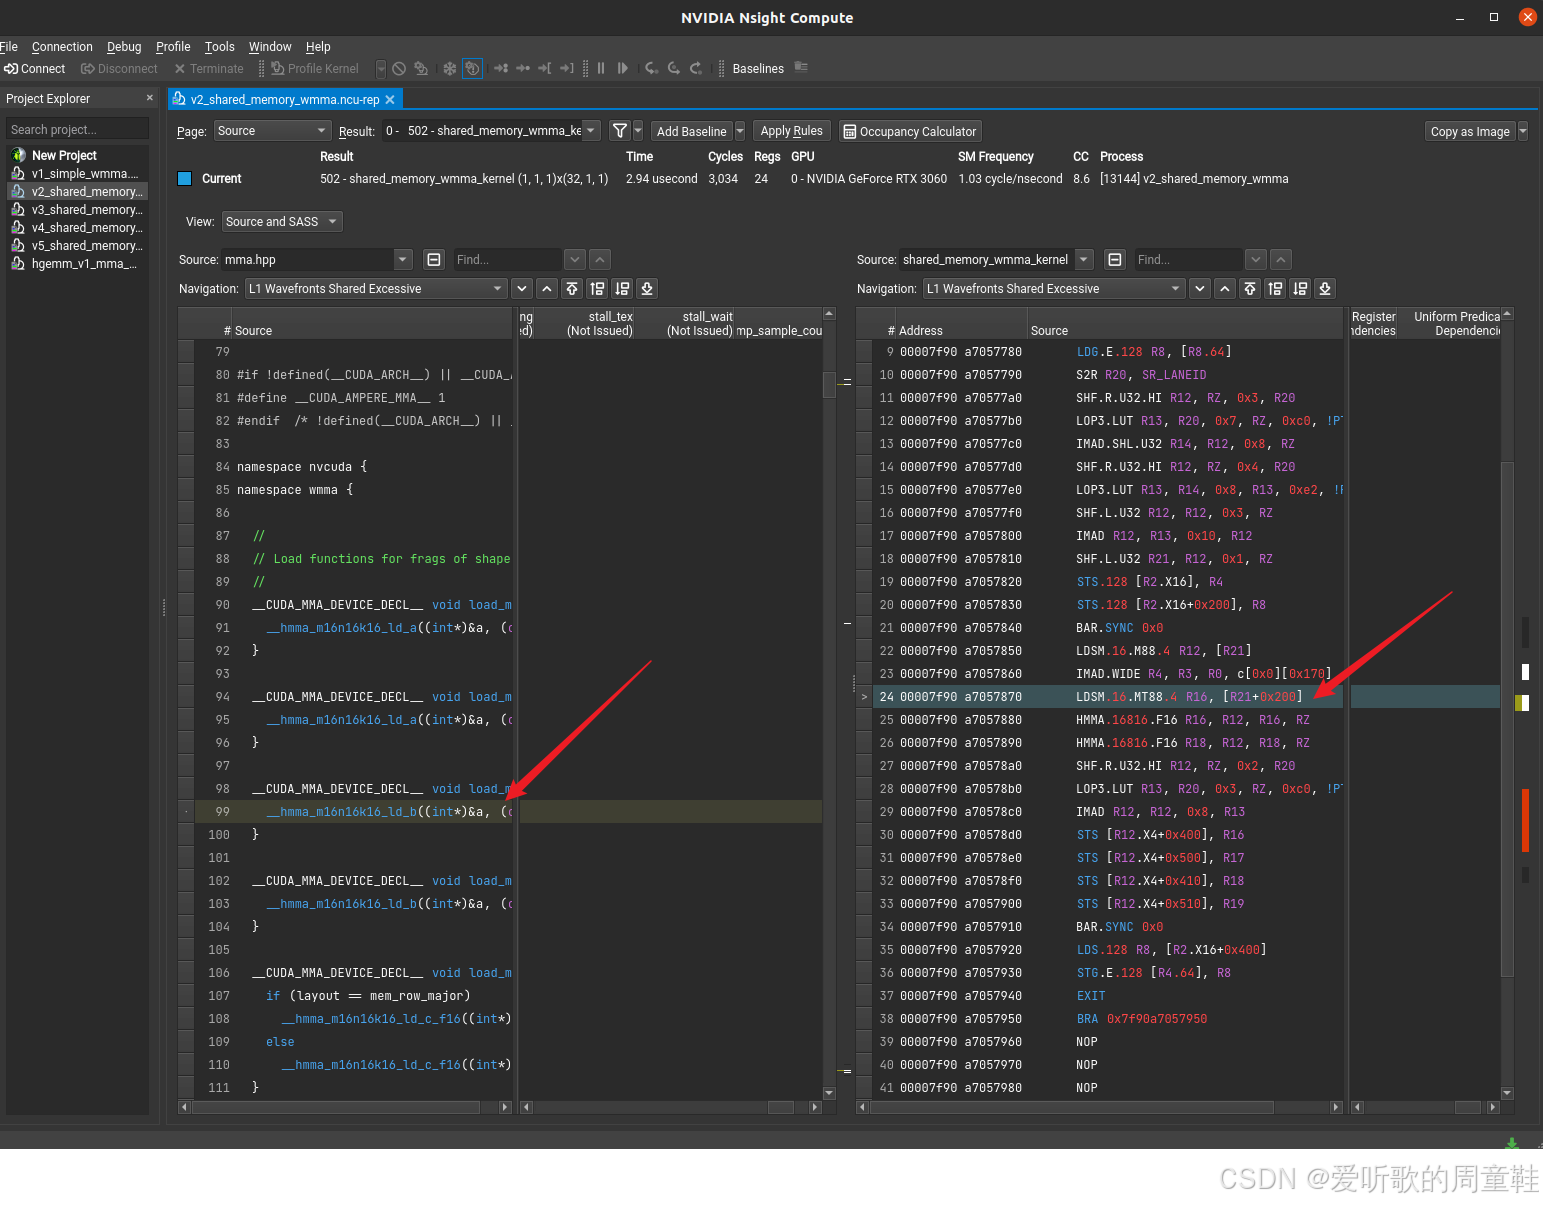Open right Navigation dropdown L1 Wavefronts Shared Excessive

(1054, 289)
